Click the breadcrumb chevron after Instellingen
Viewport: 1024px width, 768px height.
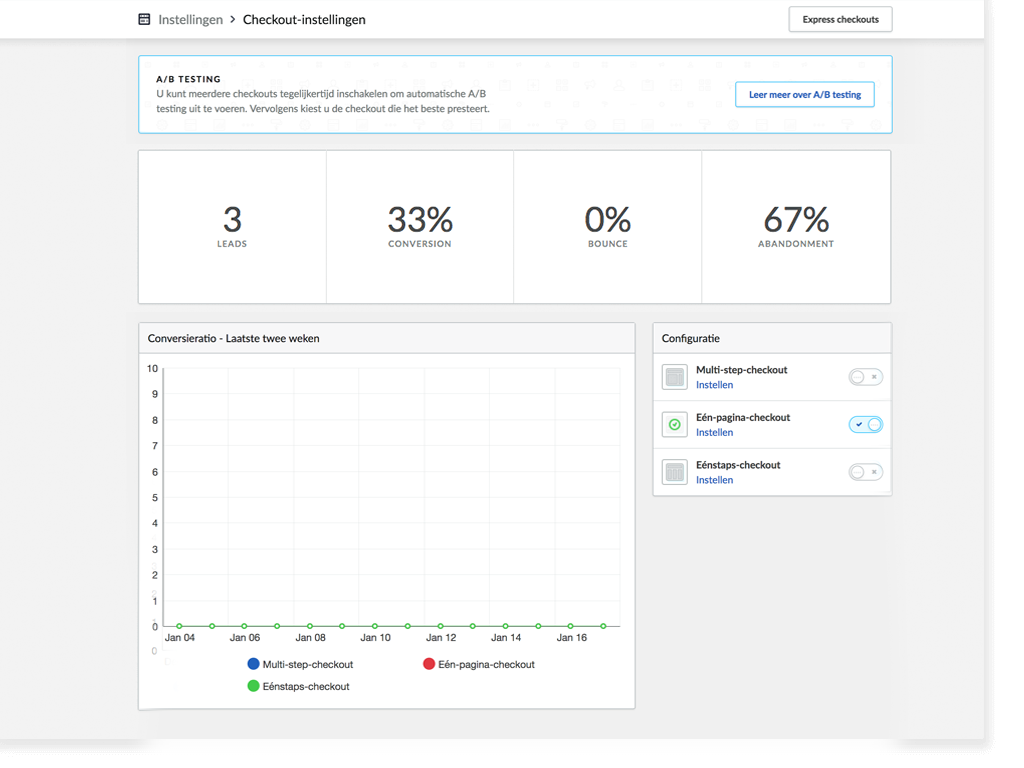[x=232, y=20]
